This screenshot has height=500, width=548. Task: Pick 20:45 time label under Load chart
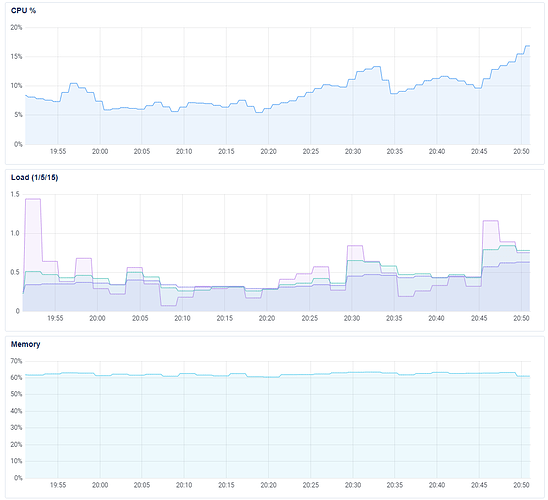(x=479, y=318)
